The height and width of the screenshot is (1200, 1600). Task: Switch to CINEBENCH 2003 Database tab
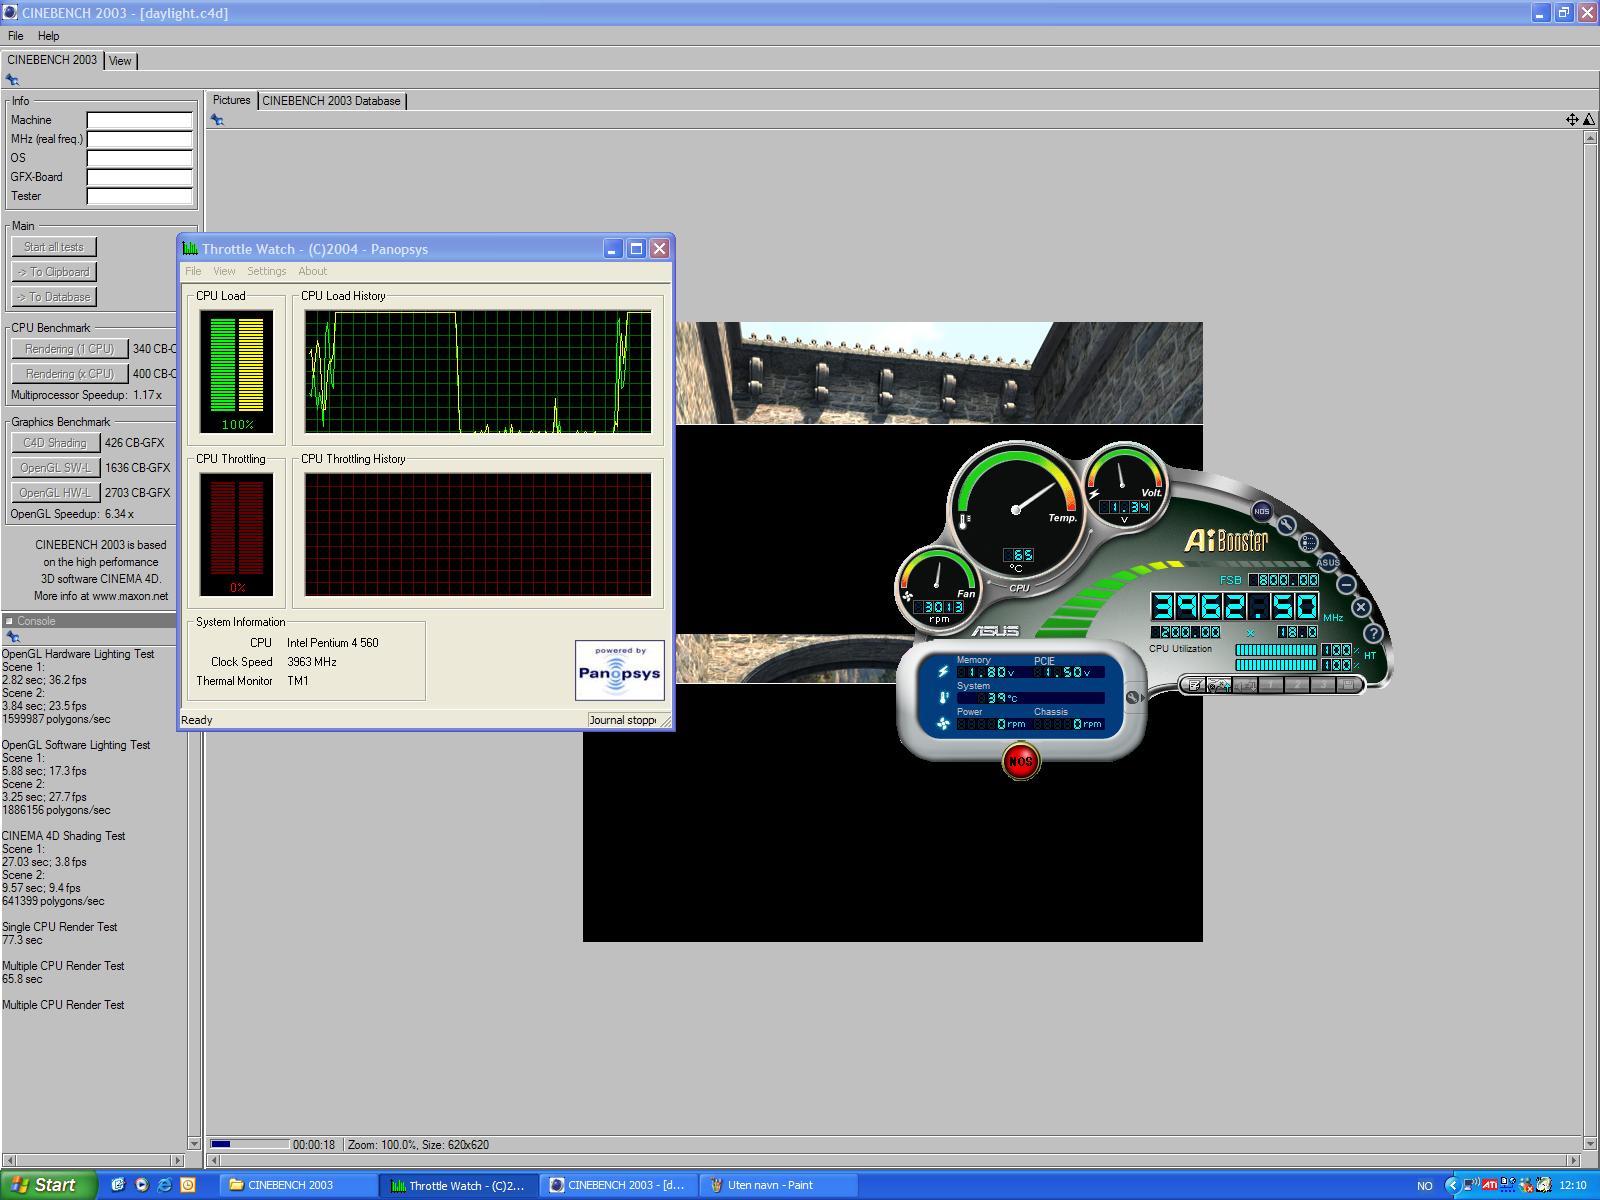(331, 101)
